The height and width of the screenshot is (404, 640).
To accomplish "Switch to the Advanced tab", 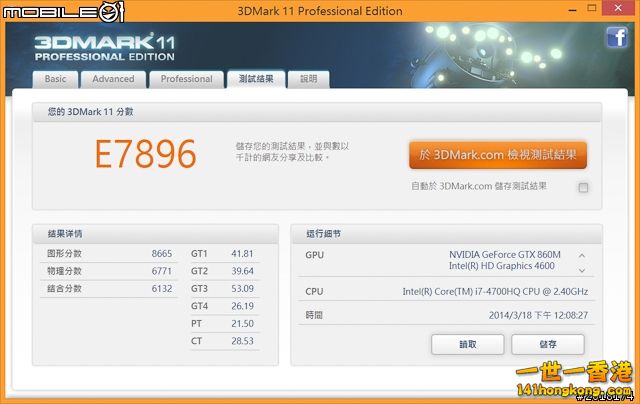I will click(113, 79).
